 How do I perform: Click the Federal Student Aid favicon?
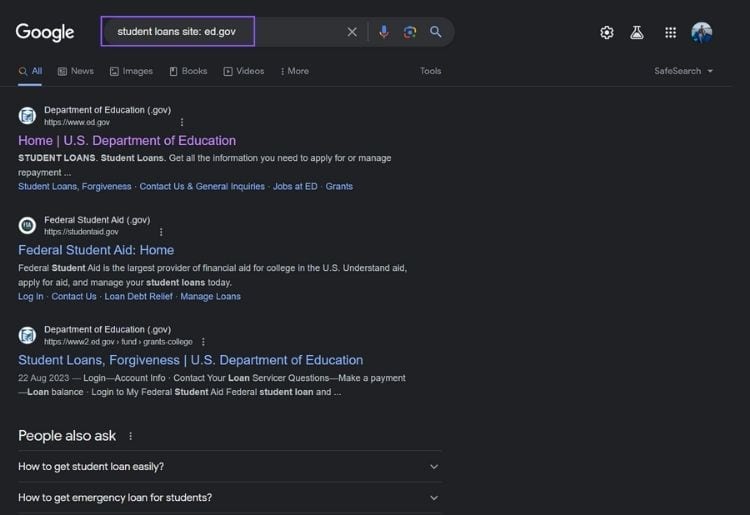27,225
